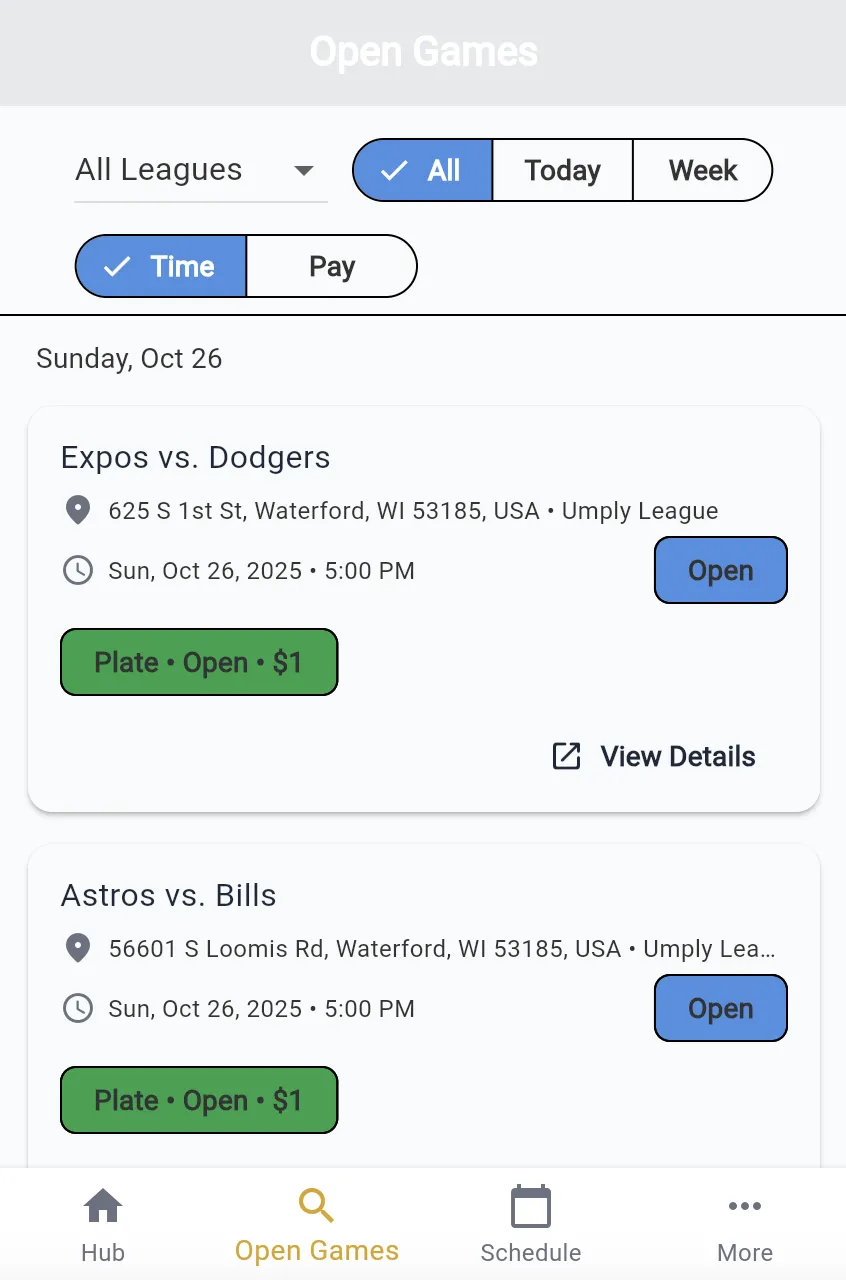
Task: Click the location pin for Astros vs. Bills
Action: 78,948
